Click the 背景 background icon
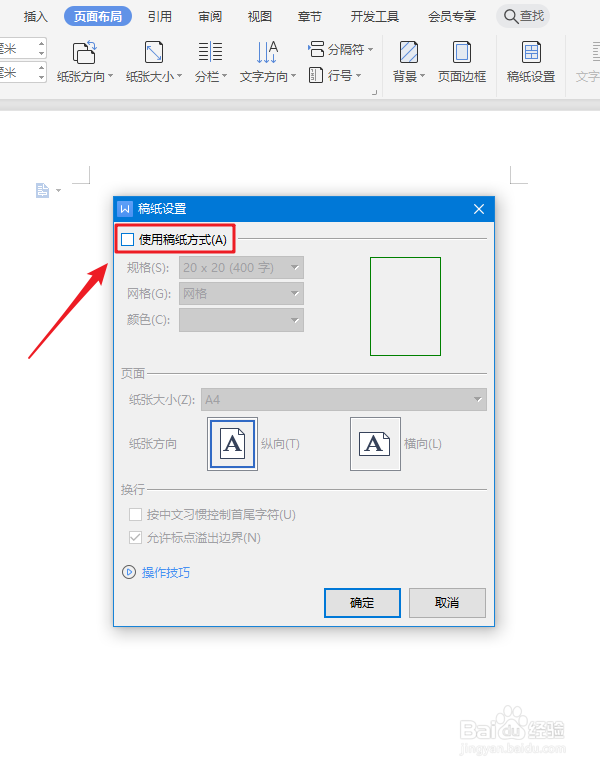This screenshot has width=600, height=770. [x=409, y=53]
